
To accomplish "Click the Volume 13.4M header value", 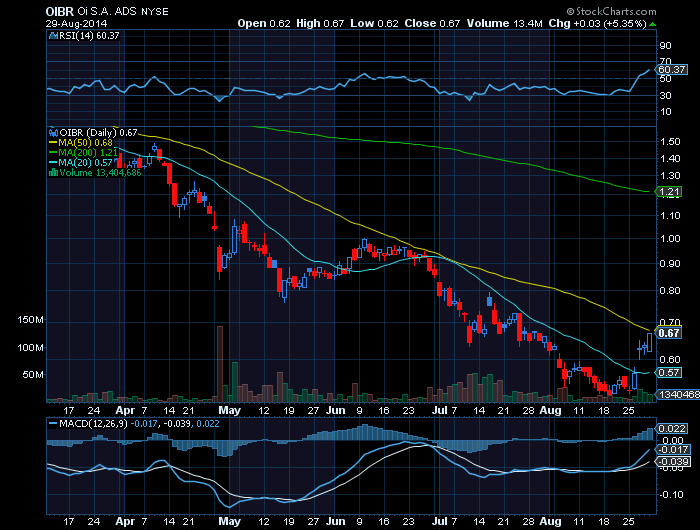I will tap(505, 23).
